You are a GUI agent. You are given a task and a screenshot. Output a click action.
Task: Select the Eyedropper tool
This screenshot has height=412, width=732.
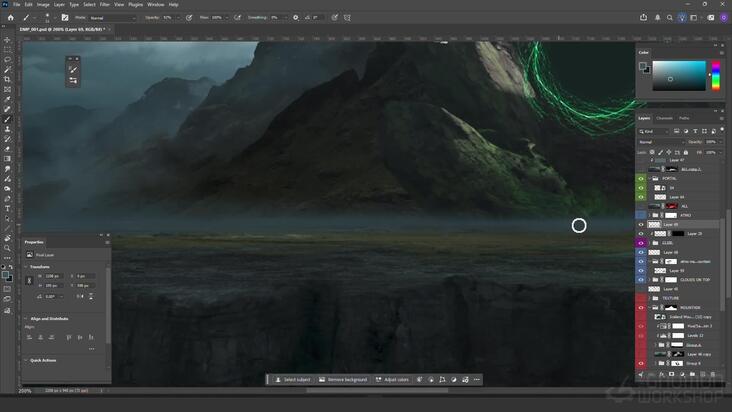pos(7,99)
